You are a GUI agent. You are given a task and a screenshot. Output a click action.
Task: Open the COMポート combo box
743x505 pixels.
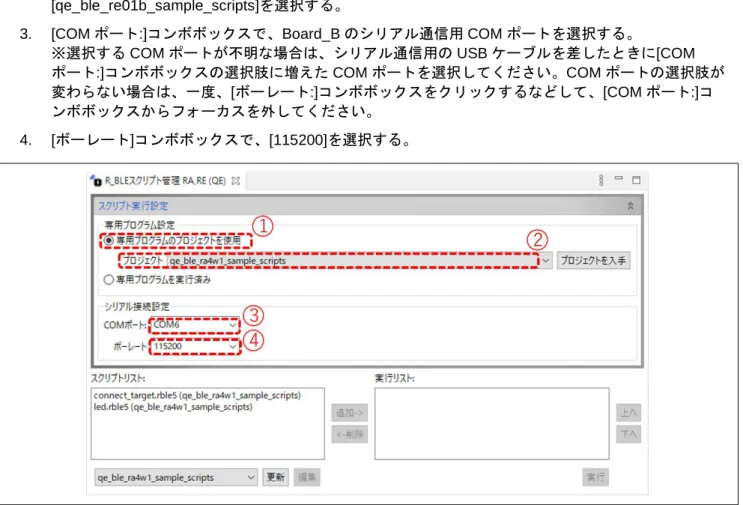[194, 325]
